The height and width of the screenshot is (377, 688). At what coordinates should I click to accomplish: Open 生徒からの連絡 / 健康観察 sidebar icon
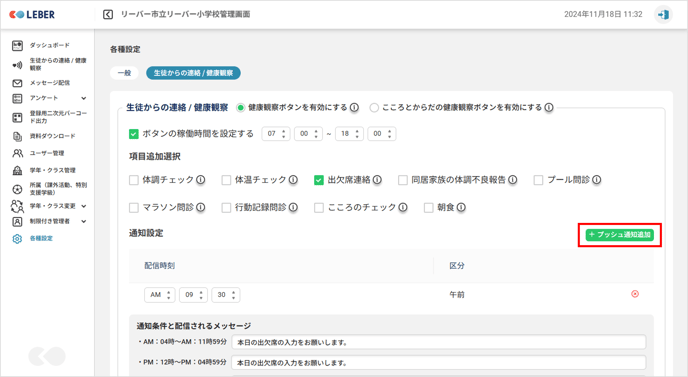pyautogui.click(x=17, y=65)
